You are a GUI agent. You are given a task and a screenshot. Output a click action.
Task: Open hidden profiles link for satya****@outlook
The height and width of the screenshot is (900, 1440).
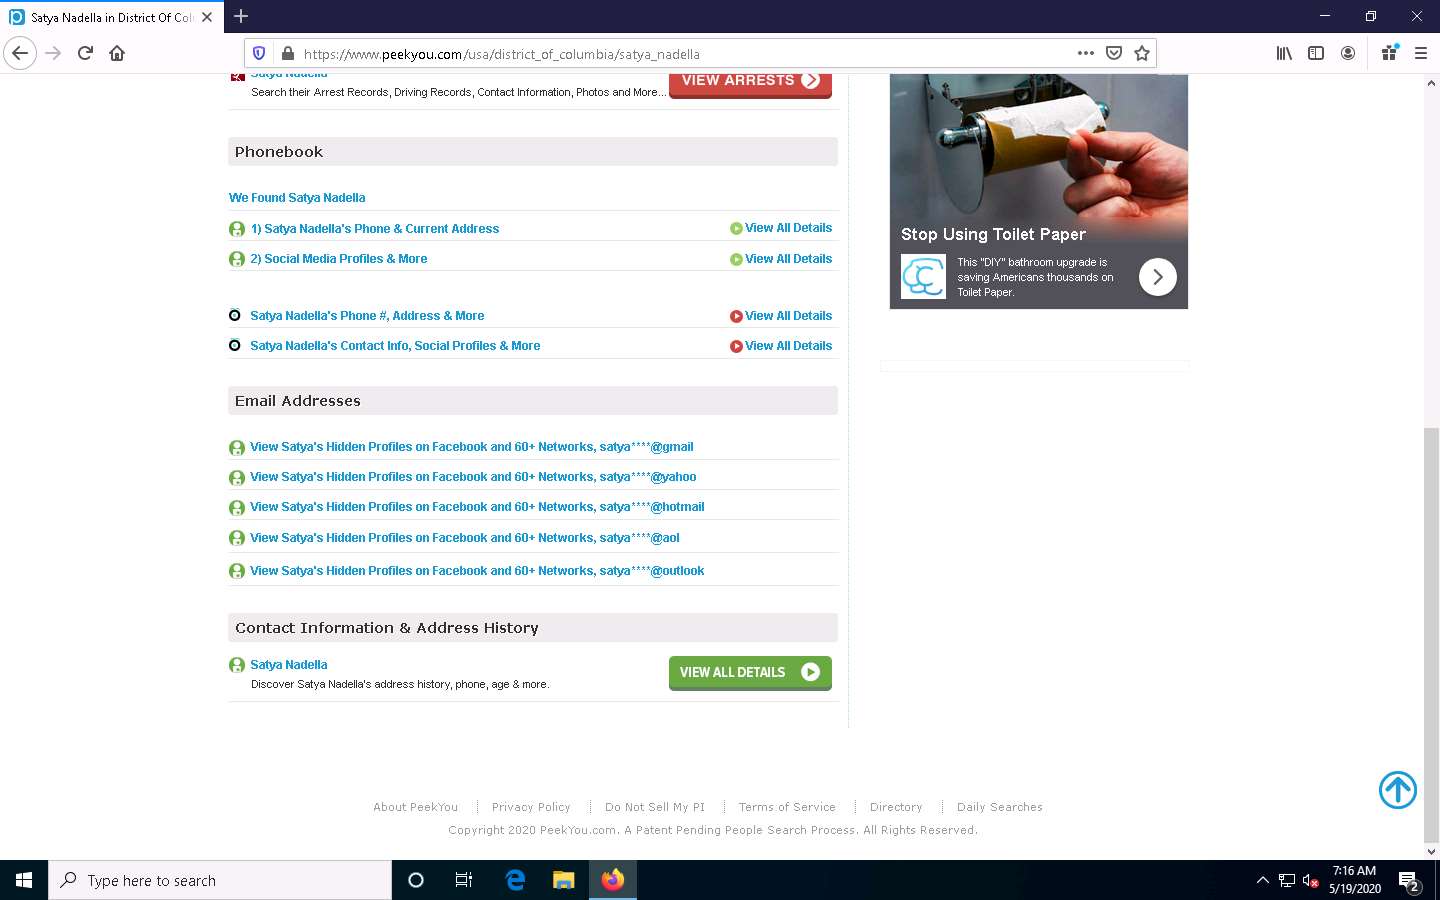click(x=477, y=571)
